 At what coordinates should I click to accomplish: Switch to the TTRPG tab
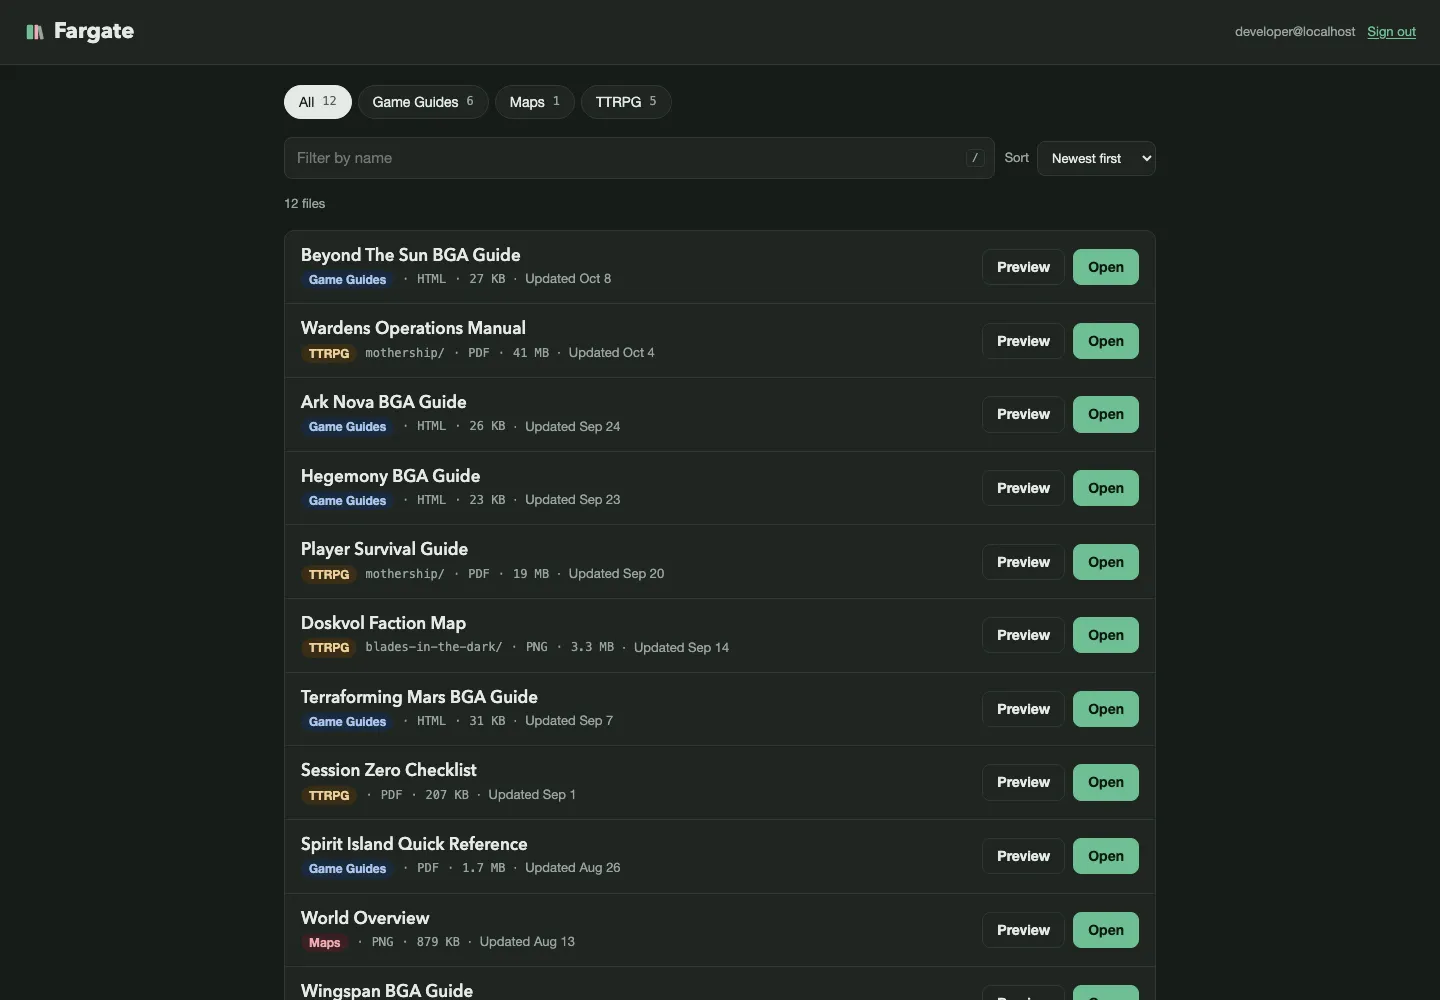pos(626,102)
